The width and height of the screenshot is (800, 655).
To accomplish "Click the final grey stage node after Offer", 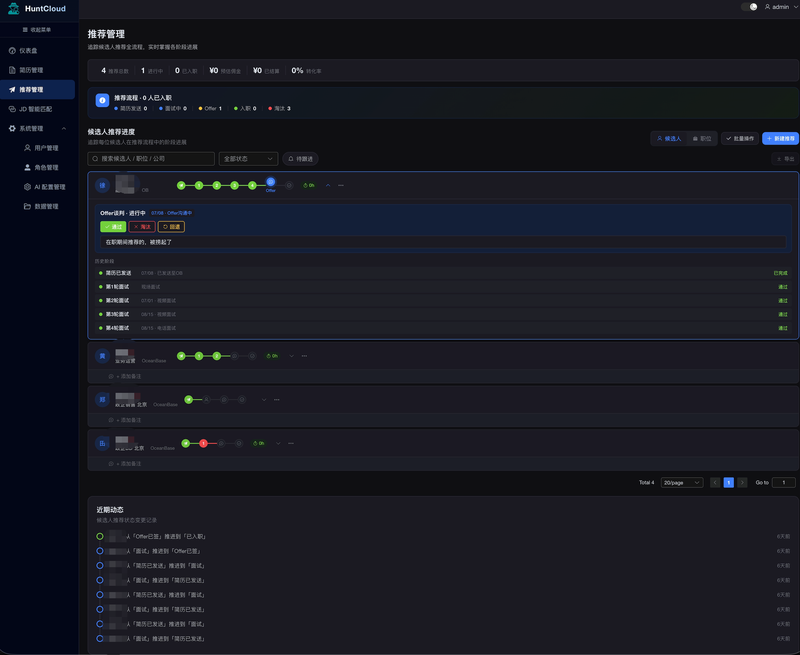I will pos(289,185).
